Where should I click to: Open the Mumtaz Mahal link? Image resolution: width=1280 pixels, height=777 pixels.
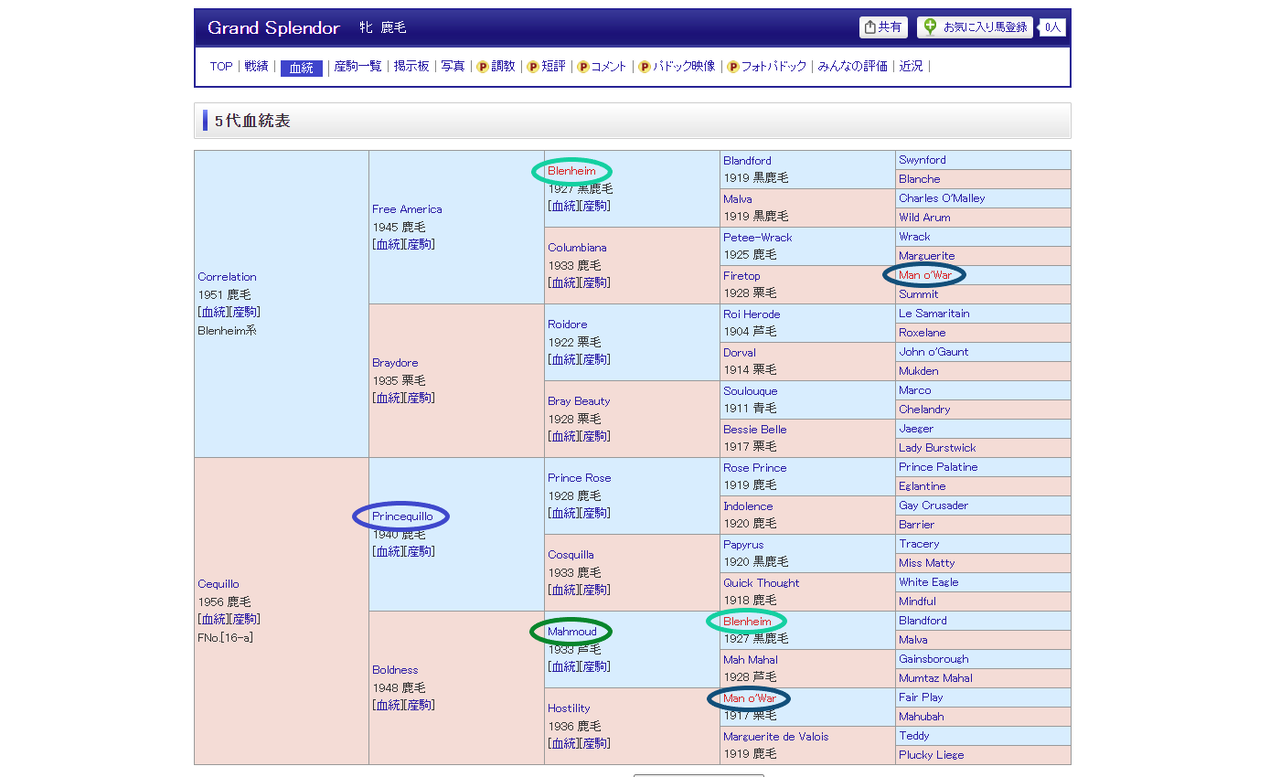(x=936, y=679)
